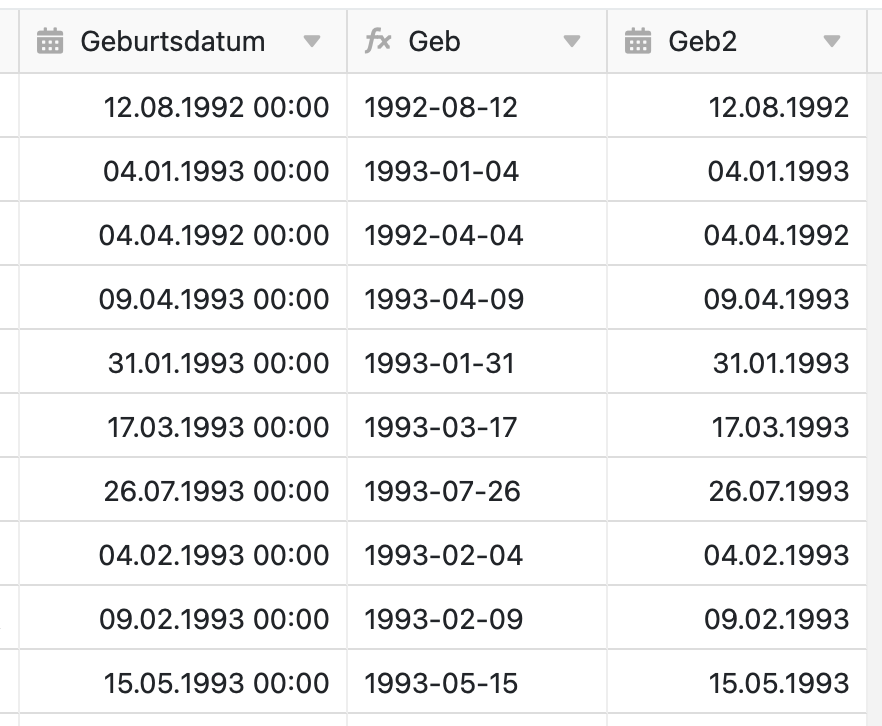
Task: Select the Geb2 column header label
Action: pyautogui.click(x=701, y=41)
